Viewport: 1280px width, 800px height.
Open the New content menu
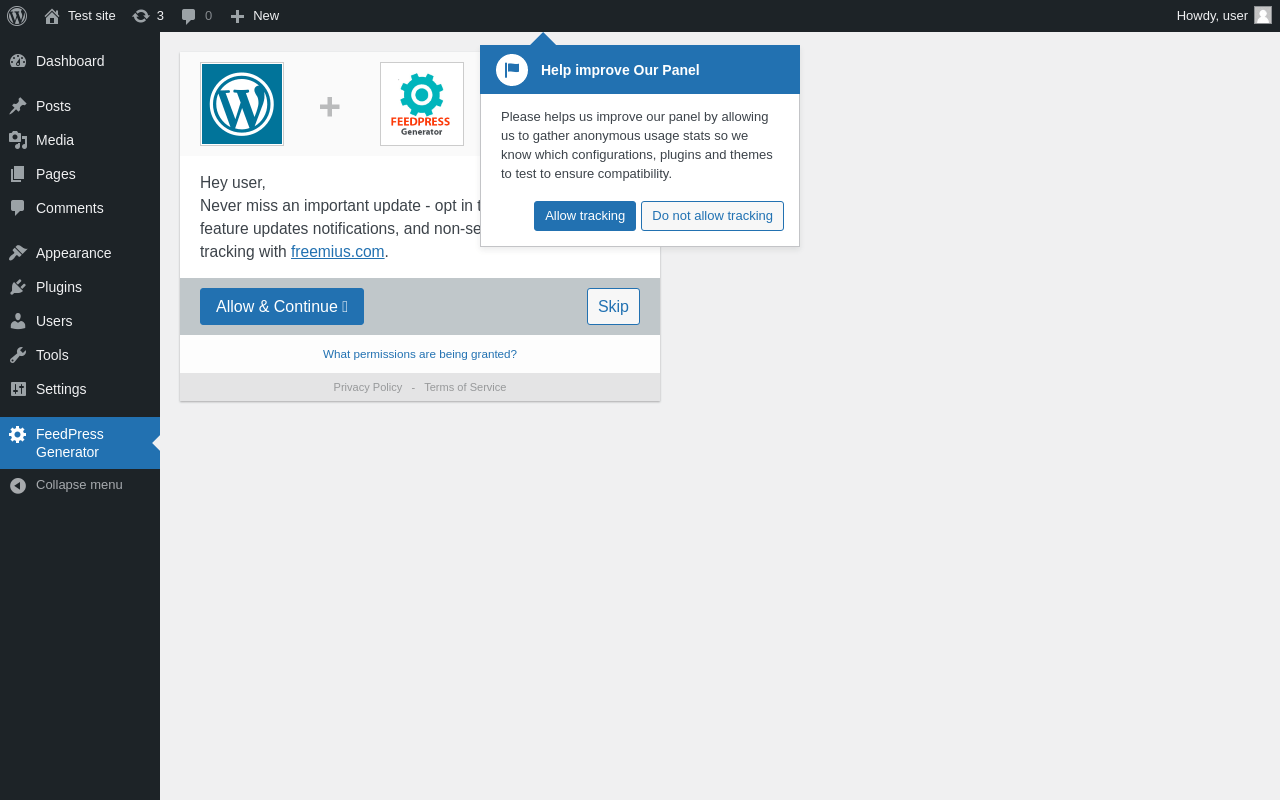(254, 16)
